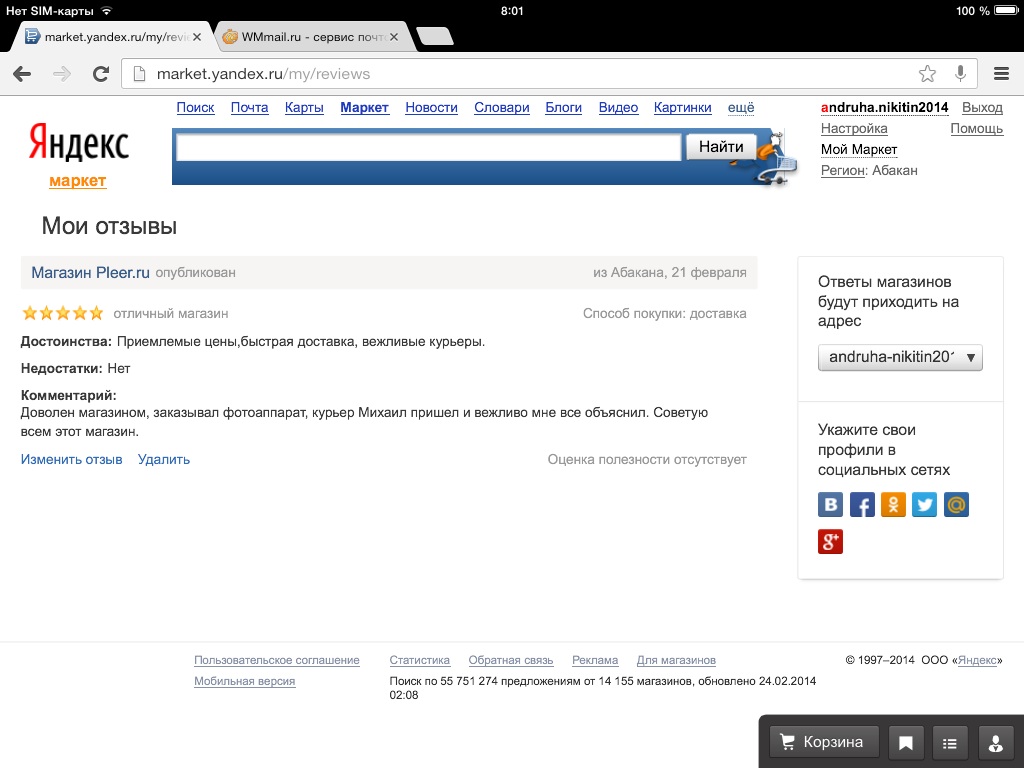Open Для магазинов footer link

click(x=676, y=660)
